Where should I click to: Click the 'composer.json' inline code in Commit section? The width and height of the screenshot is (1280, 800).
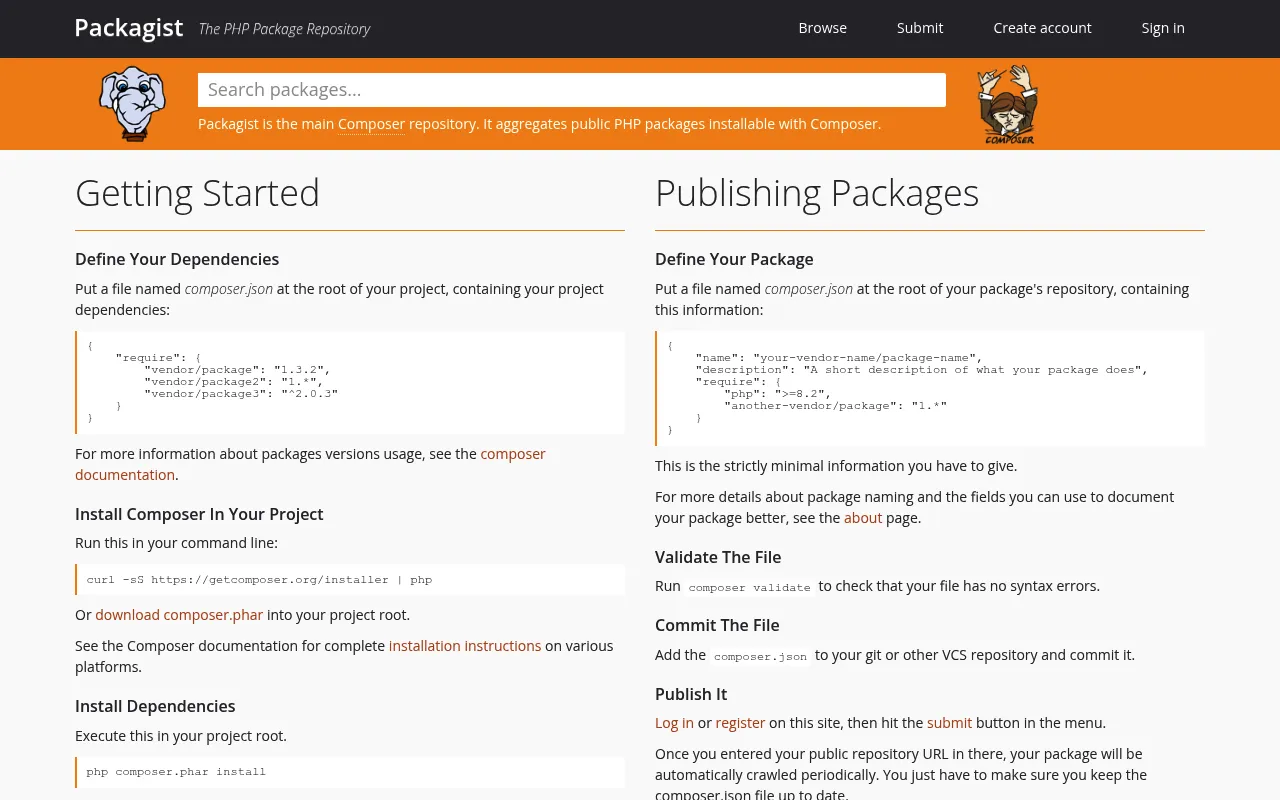tap(761, 656)
